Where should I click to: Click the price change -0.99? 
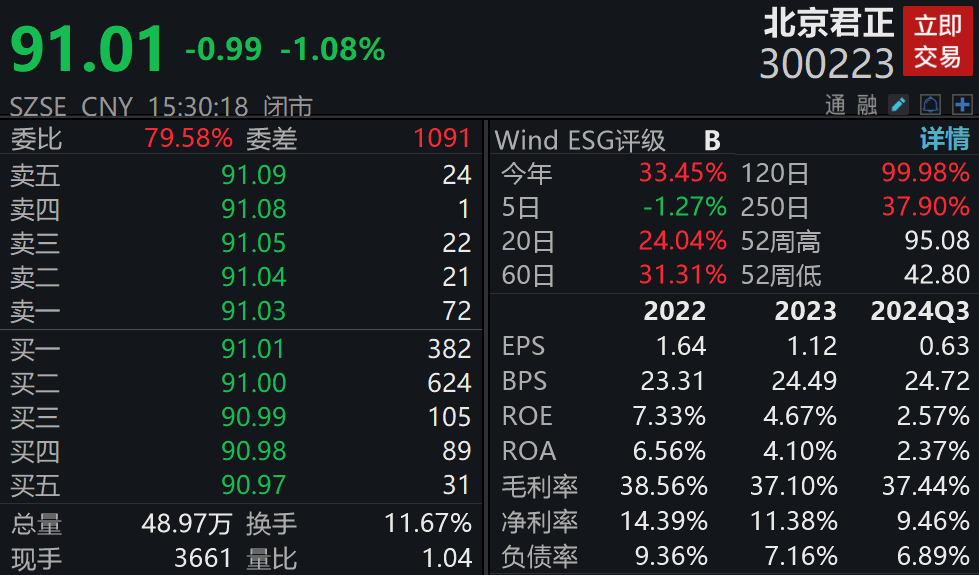224,49
